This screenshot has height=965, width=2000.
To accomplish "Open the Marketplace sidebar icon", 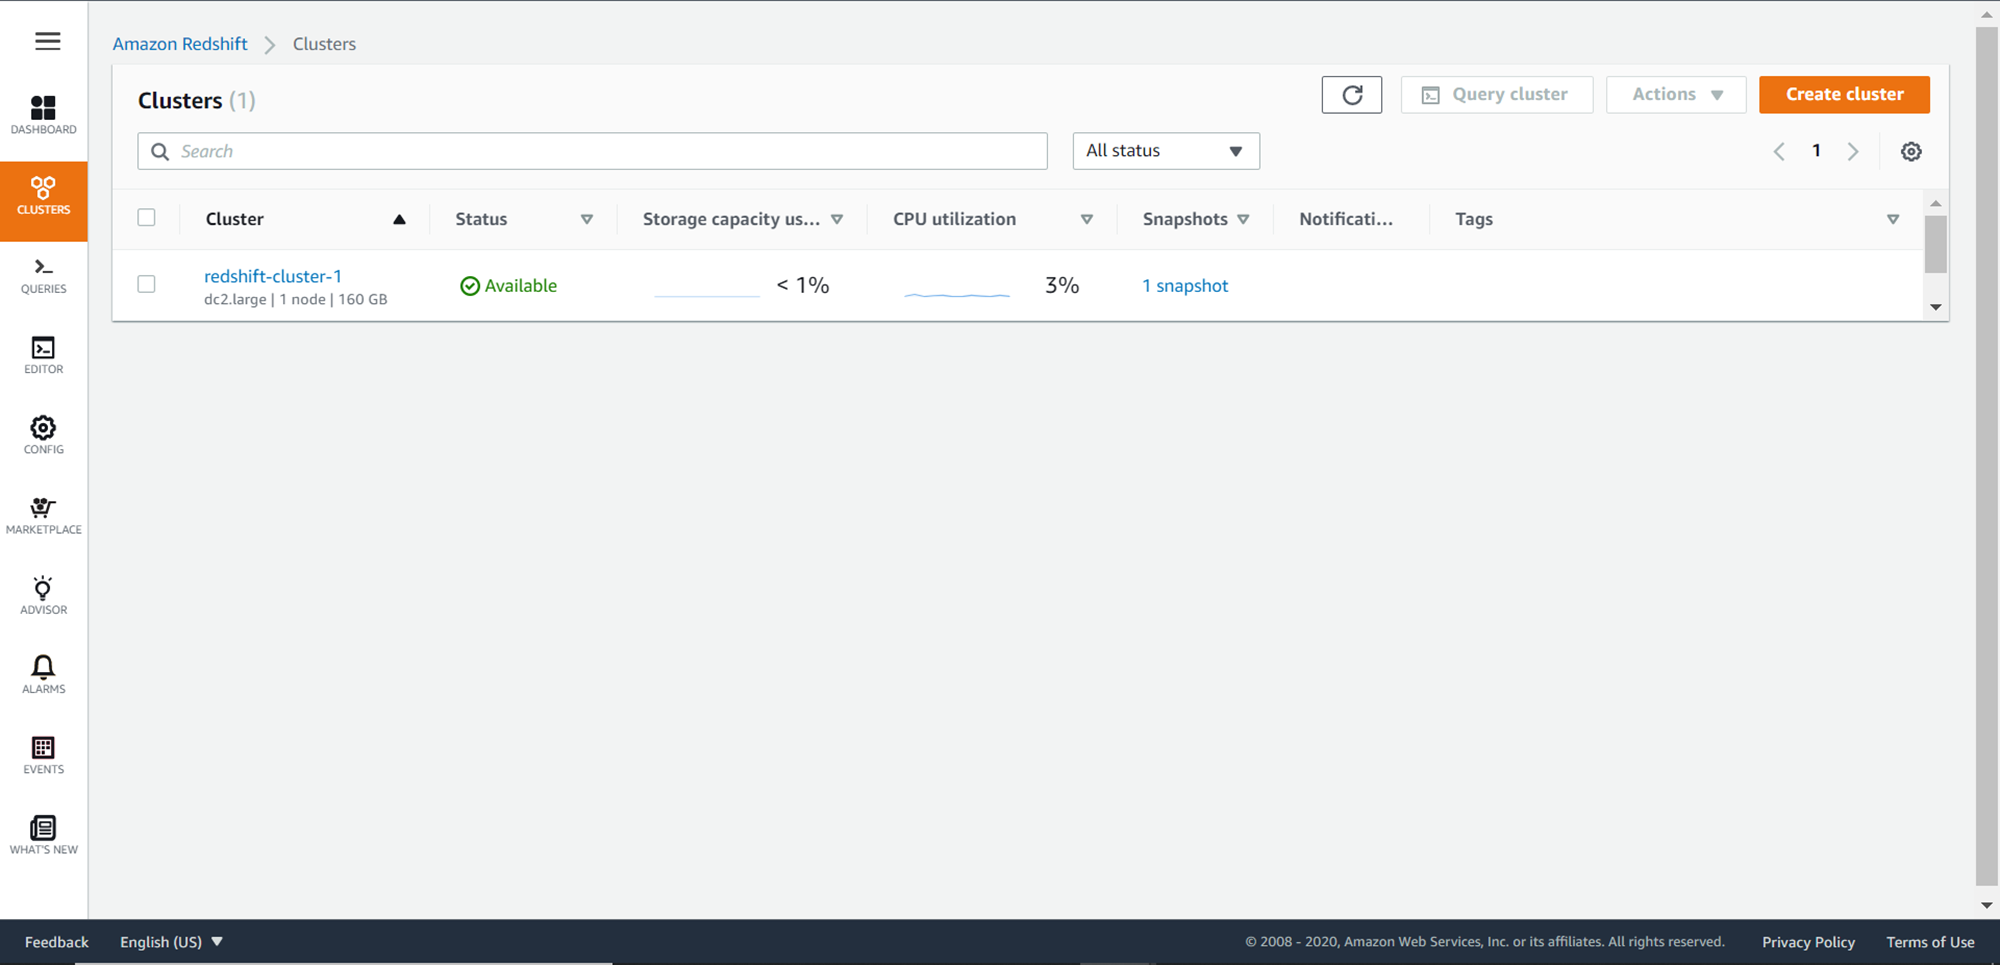I will point(43,516).
